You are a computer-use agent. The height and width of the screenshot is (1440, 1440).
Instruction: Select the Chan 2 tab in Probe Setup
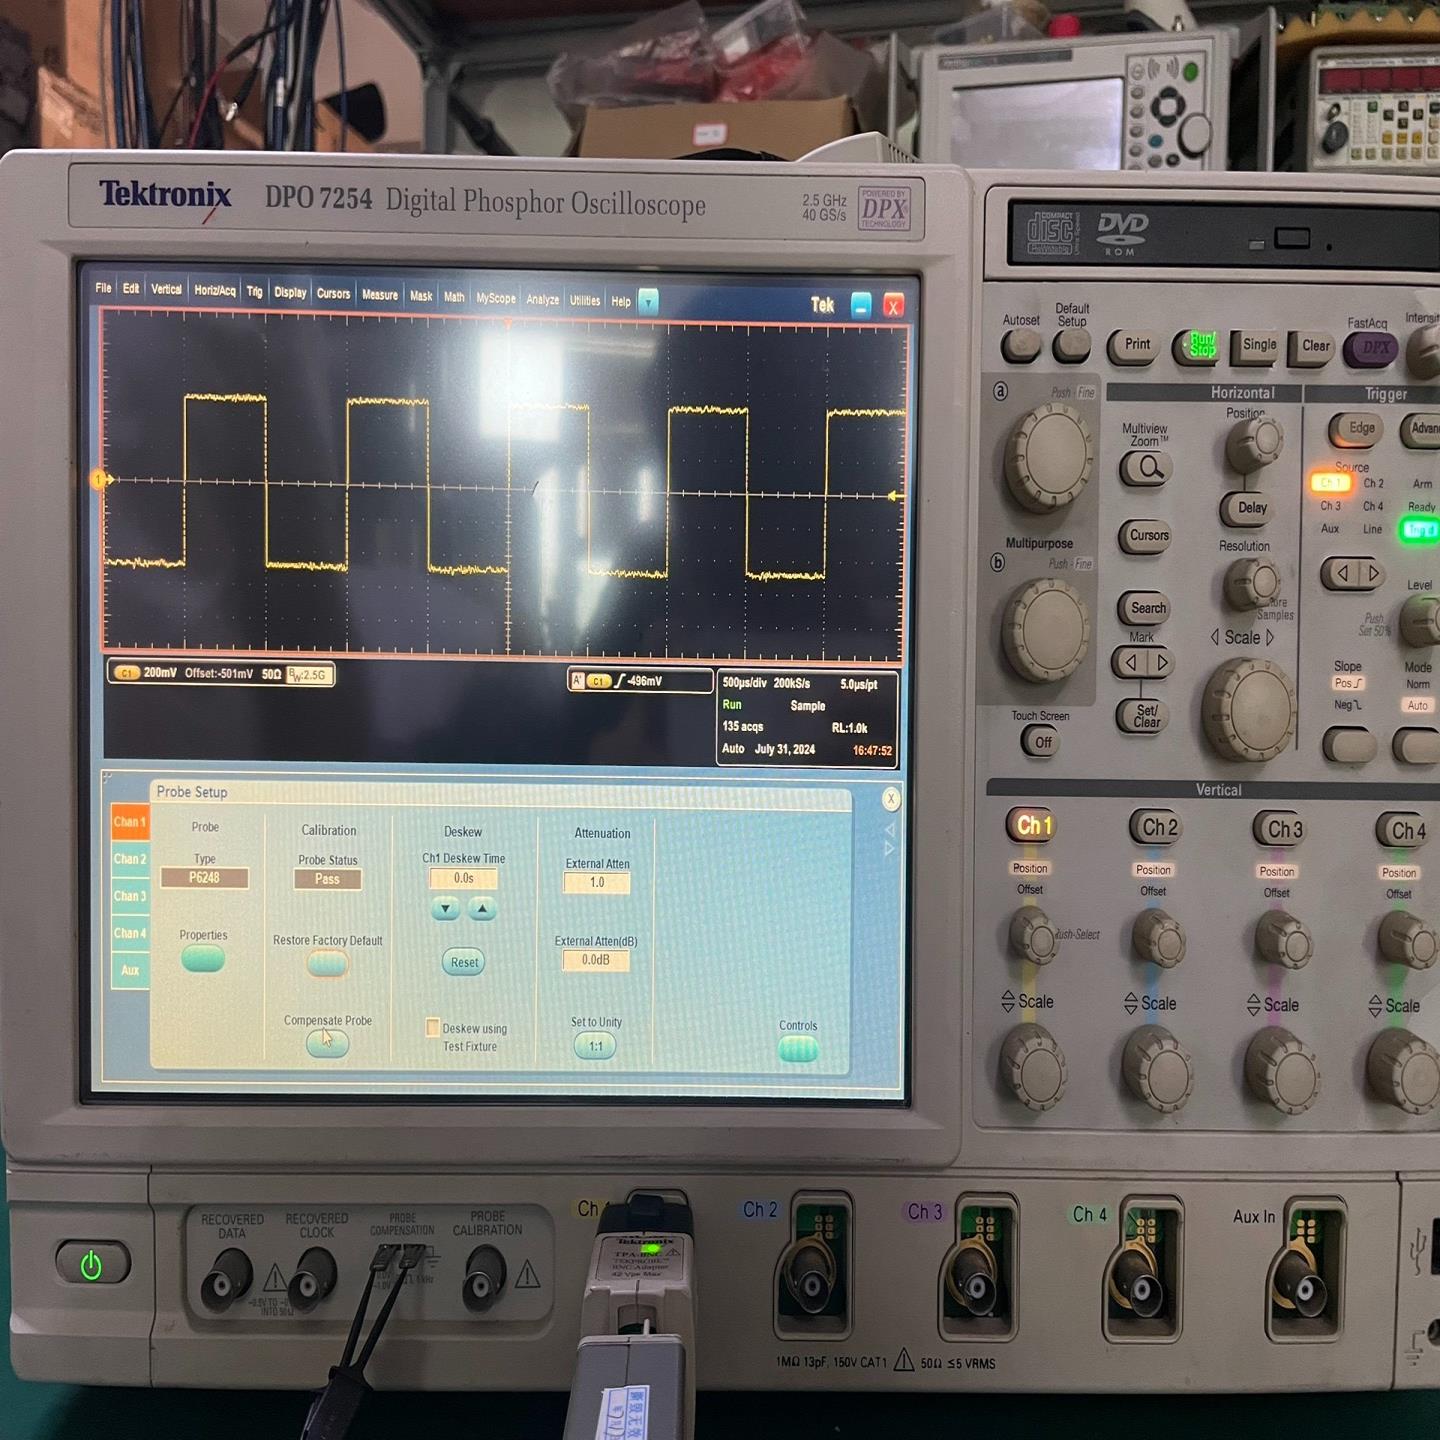click(130, 859)
